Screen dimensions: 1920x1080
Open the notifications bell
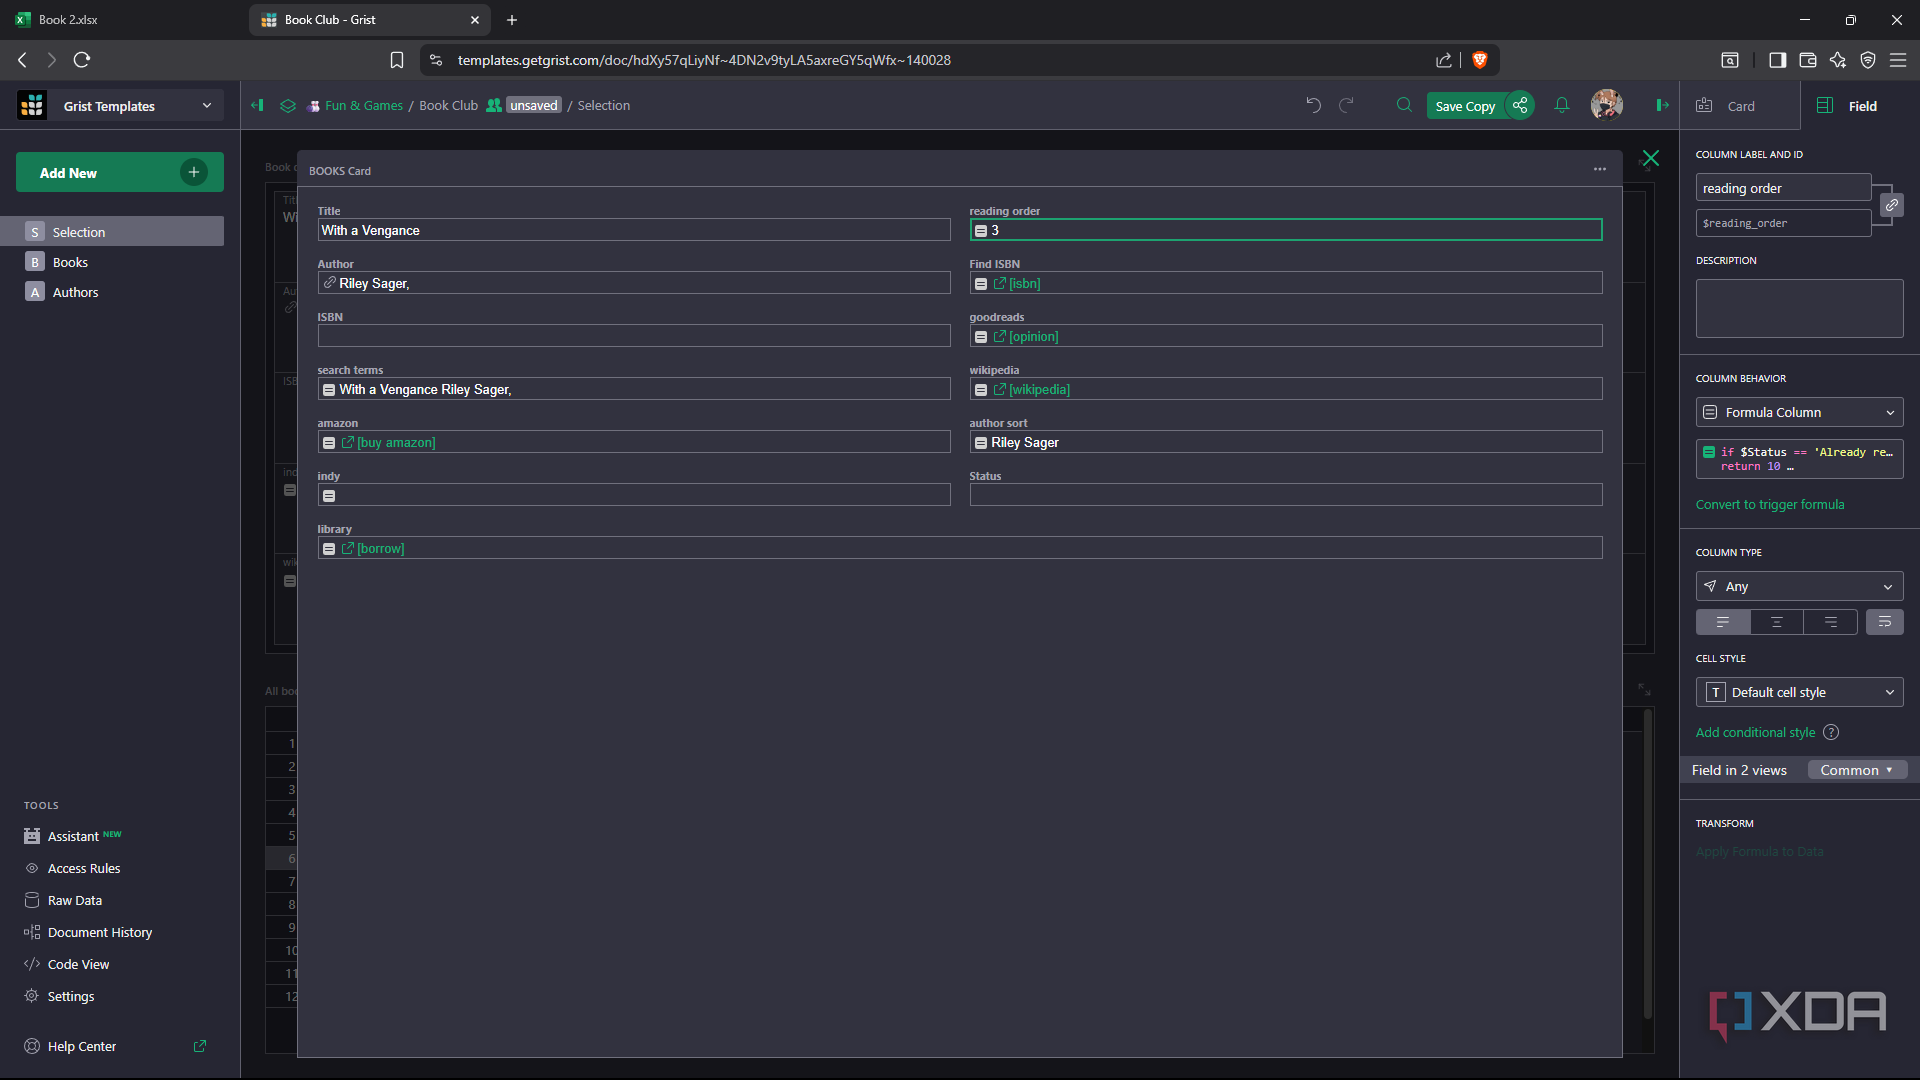1561,105
